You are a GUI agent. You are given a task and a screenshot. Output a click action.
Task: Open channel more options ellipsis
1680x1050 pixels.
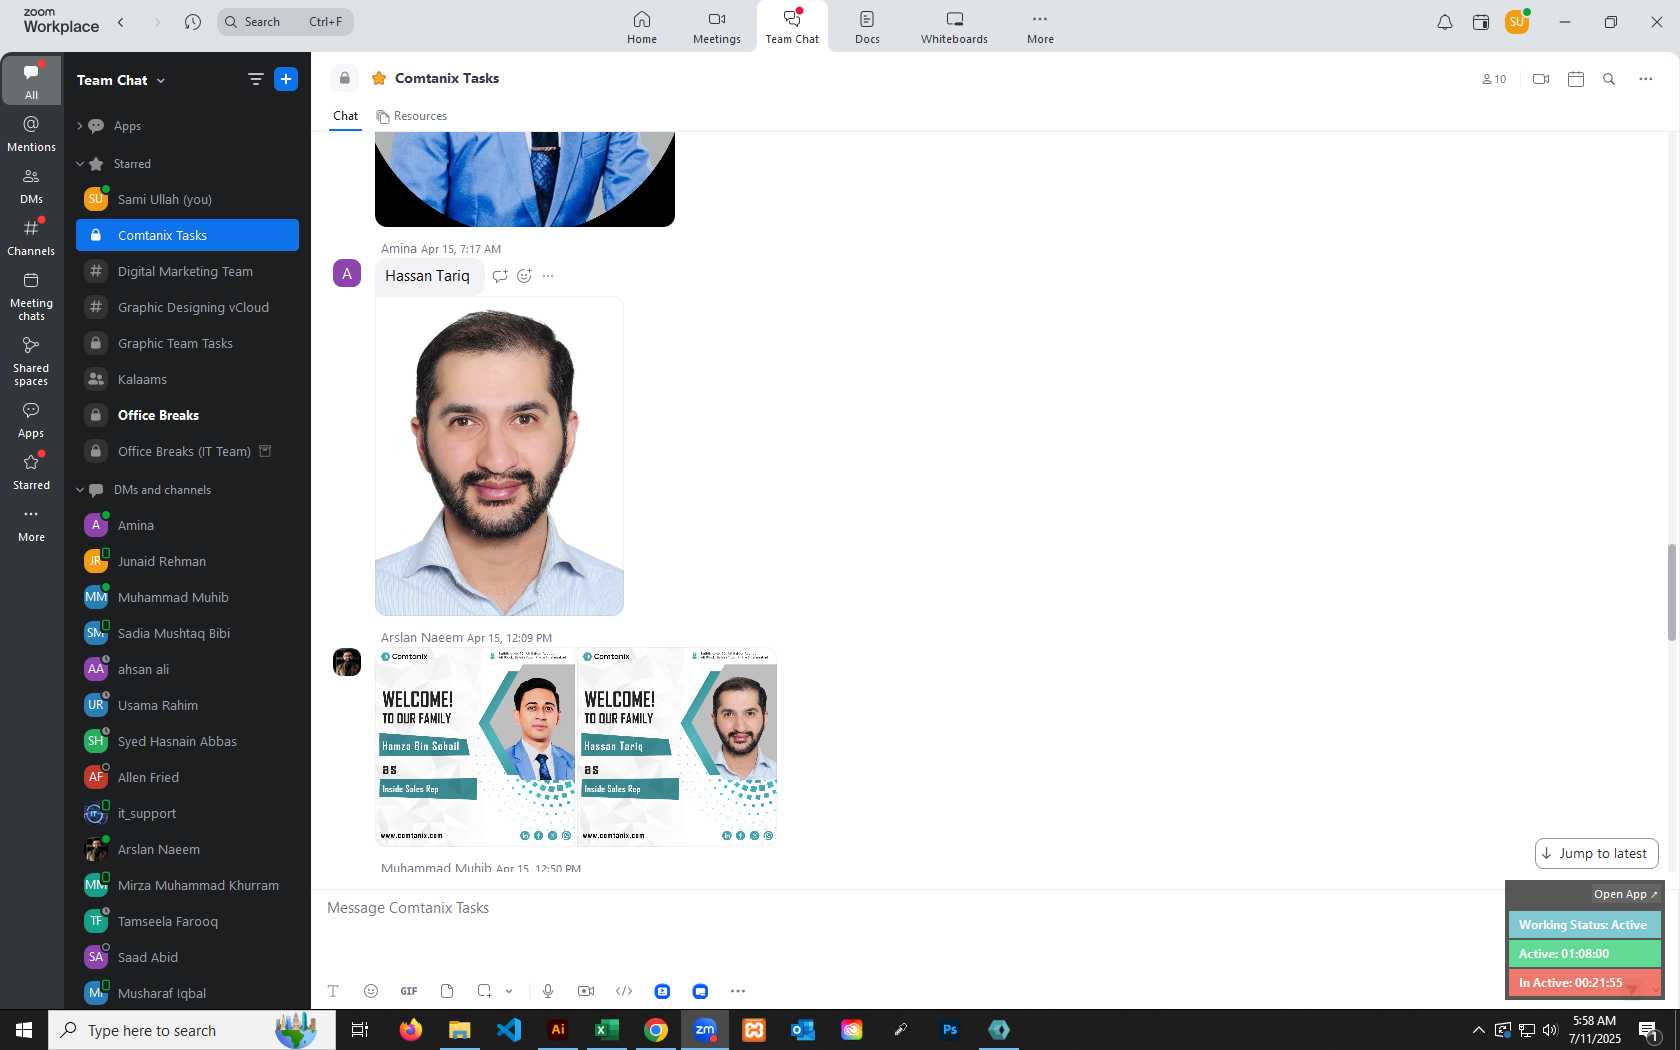point(1646,79)
